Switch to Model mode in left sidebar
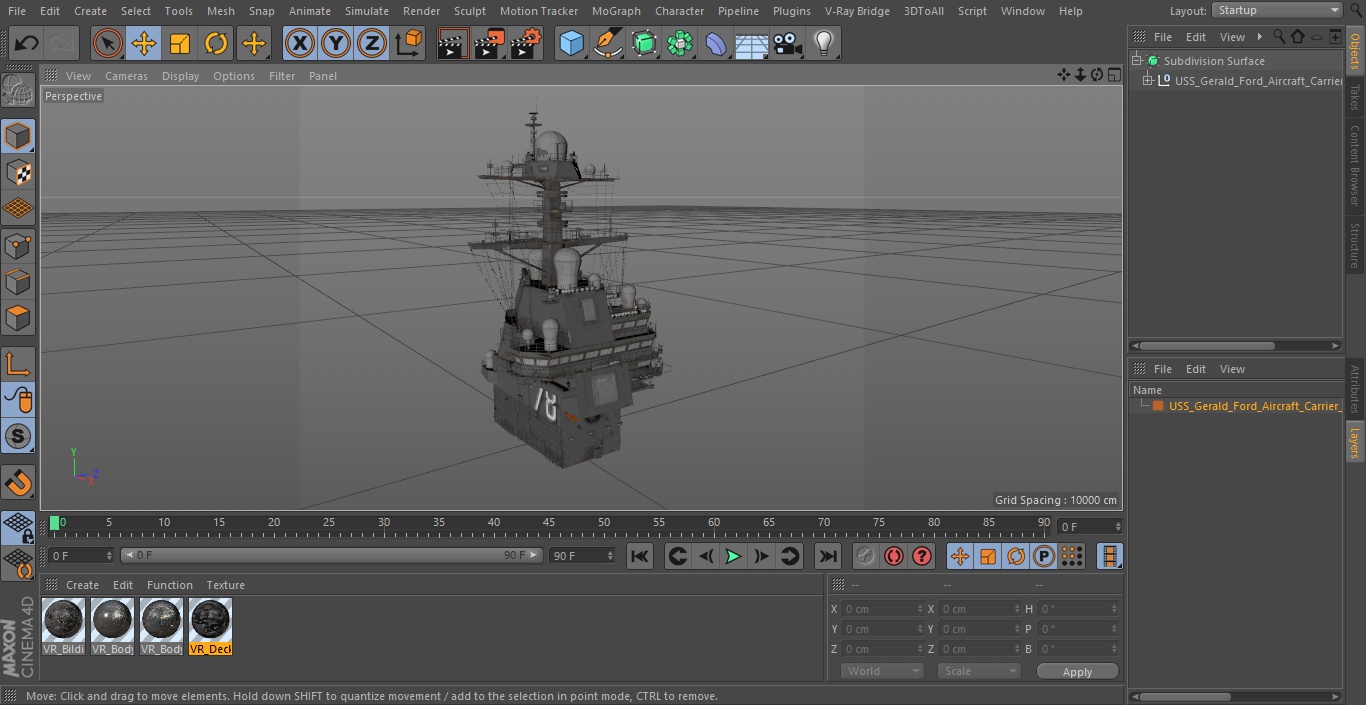 pyautogui.click(x=18, y=136)
